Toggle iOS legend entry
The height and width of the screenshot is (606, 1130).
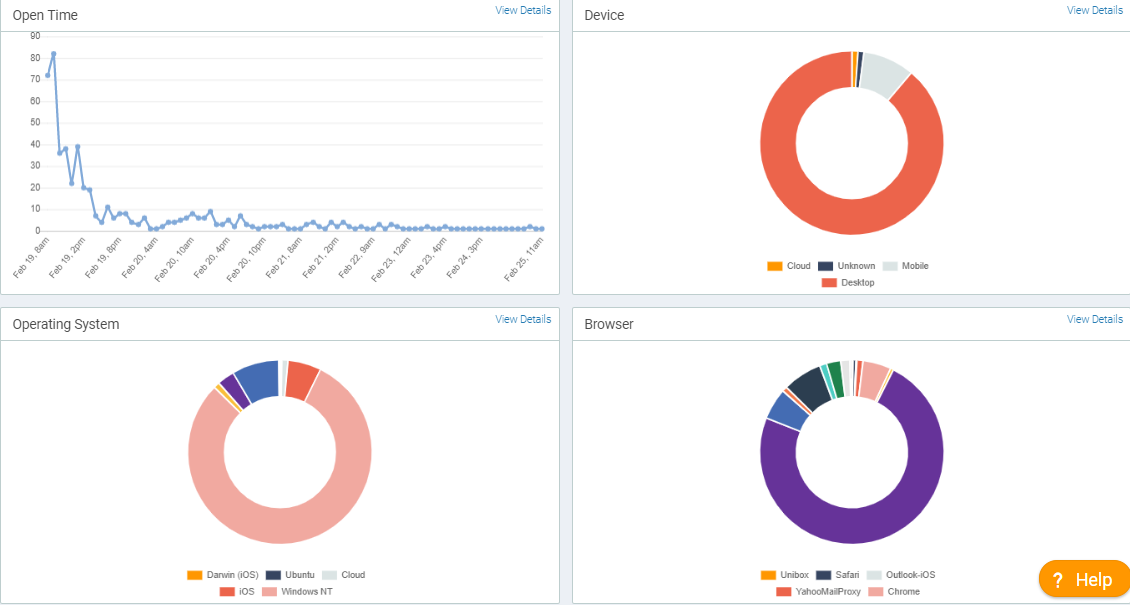tap(237, 592)
